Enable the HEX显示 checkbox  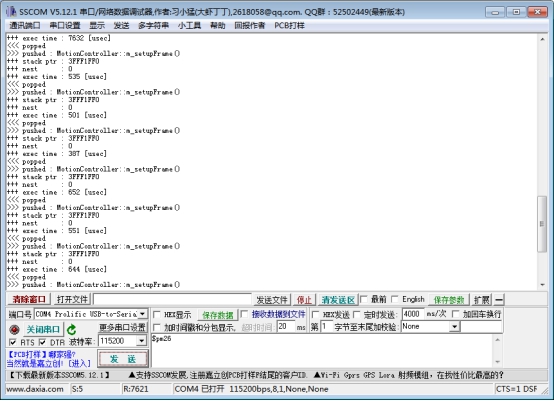point(157,314)
